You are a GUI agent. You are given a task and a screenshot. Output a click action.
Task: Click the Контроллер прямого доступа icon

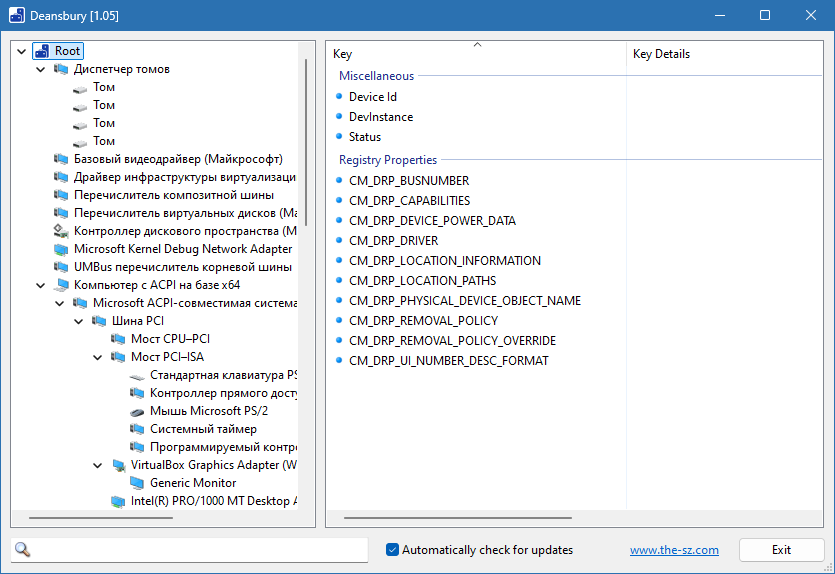click(137, 393)
